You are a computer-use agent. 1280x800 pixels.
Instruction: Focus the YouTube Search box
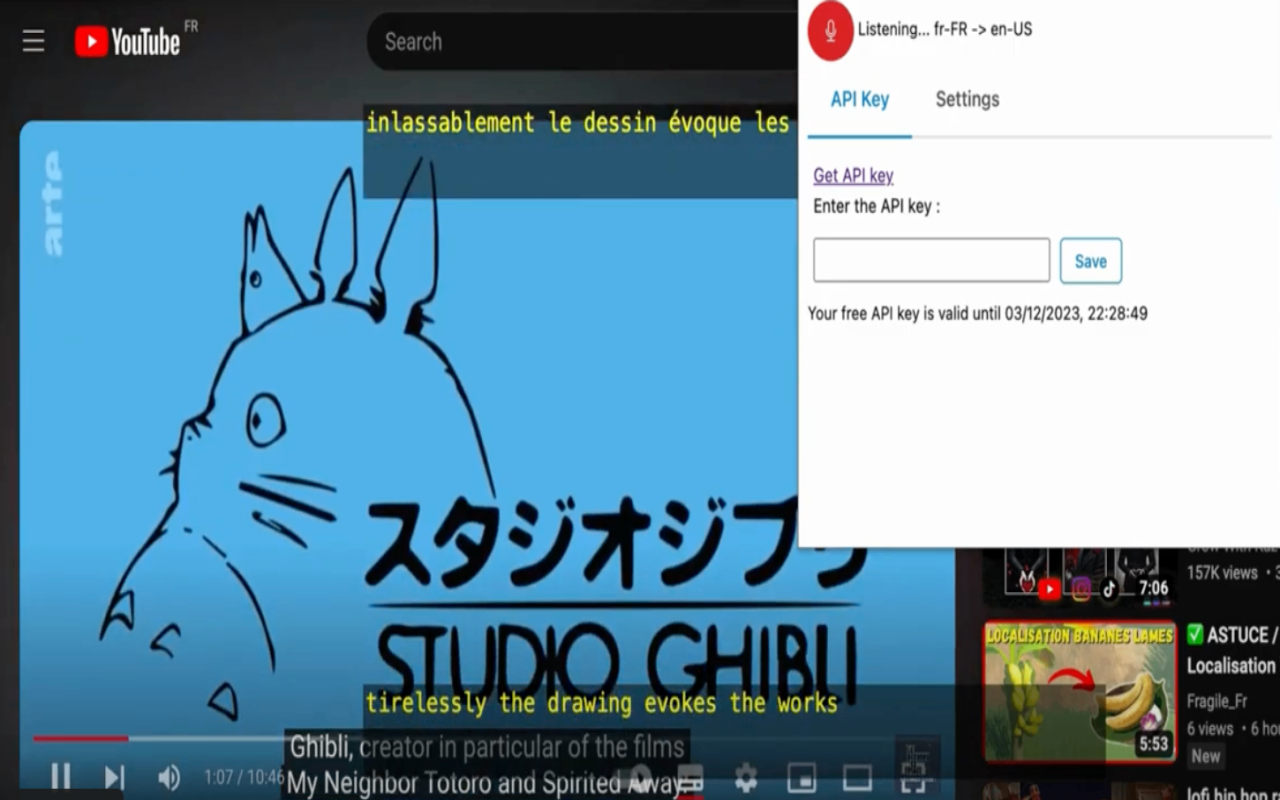(582, 42)
